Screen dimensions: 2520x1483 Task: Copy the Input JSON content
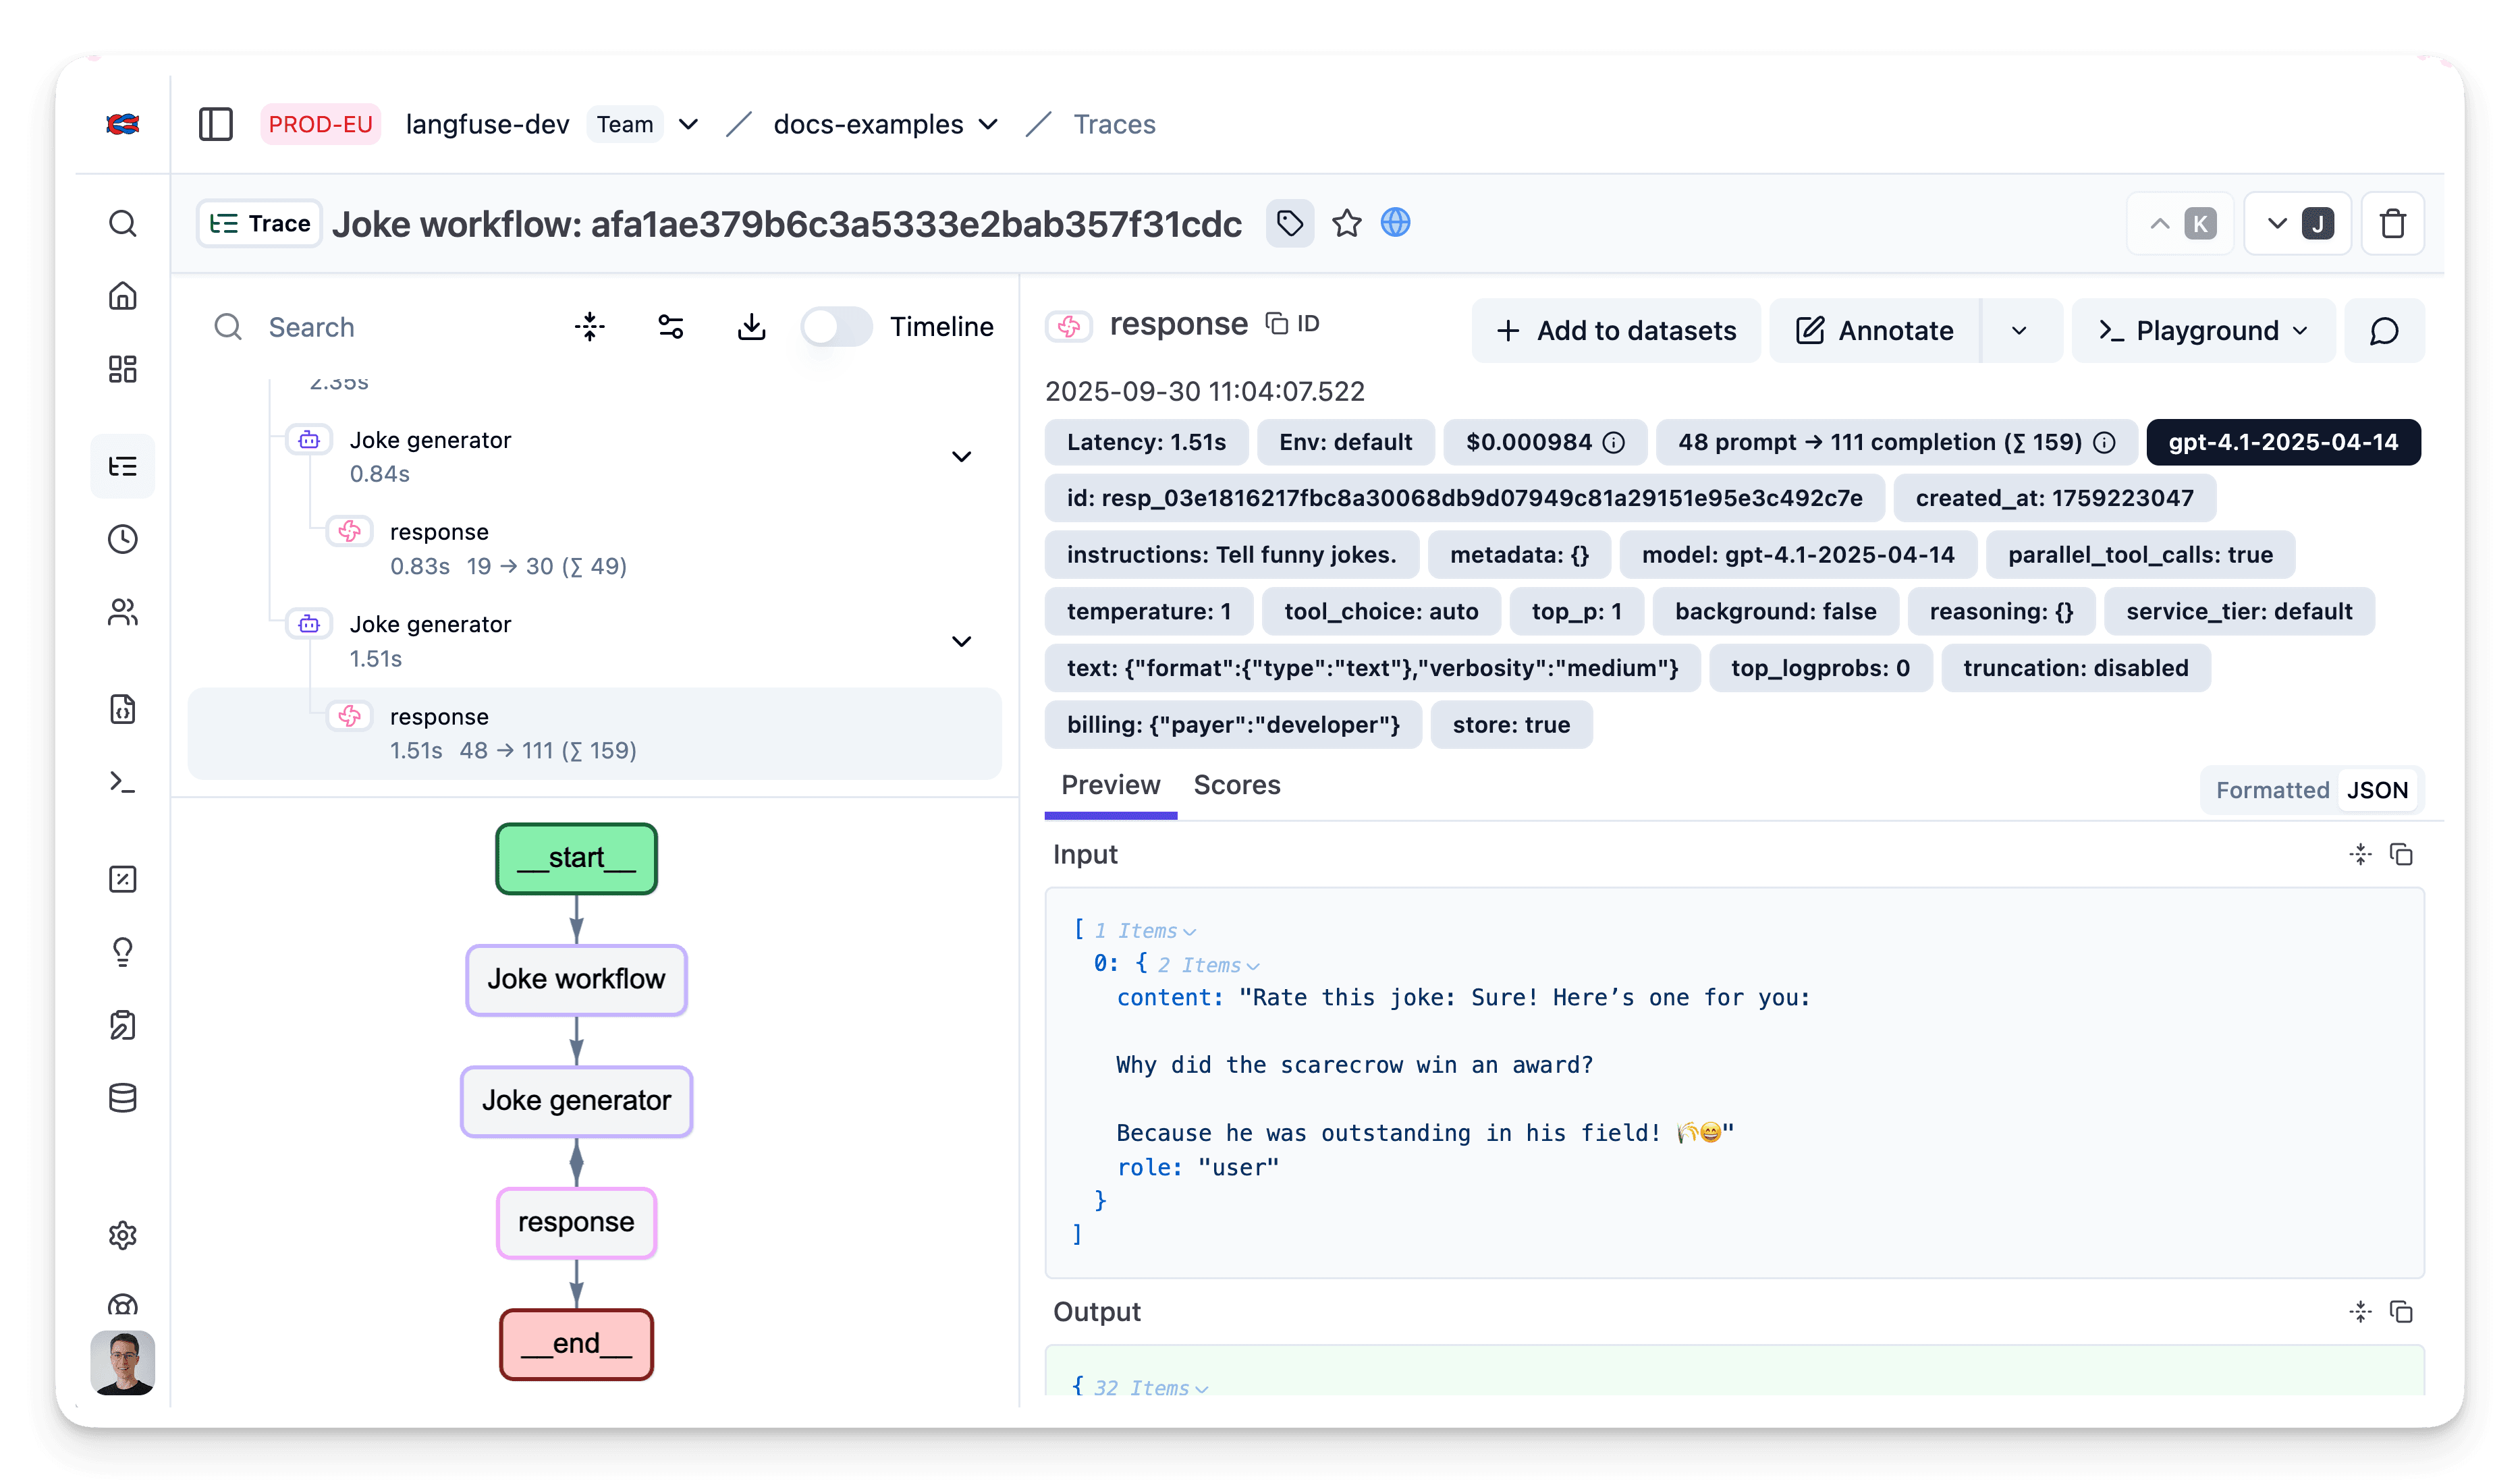(x=2400, y=854)
